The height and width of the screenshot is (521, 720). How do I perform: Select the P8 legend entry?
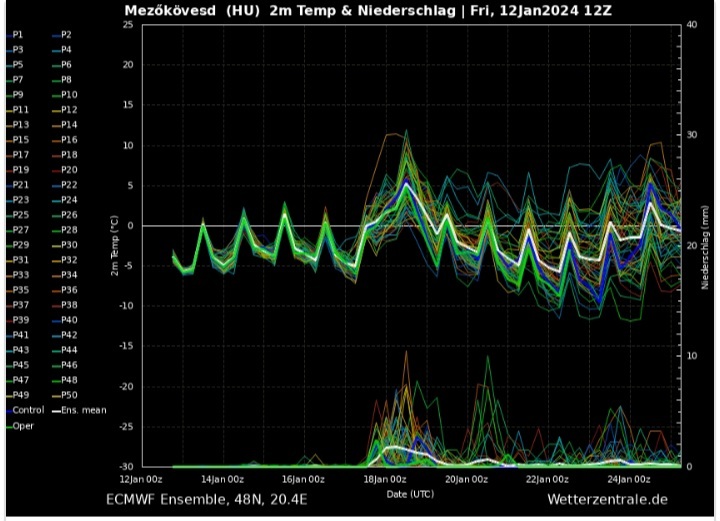coord(66,79)
